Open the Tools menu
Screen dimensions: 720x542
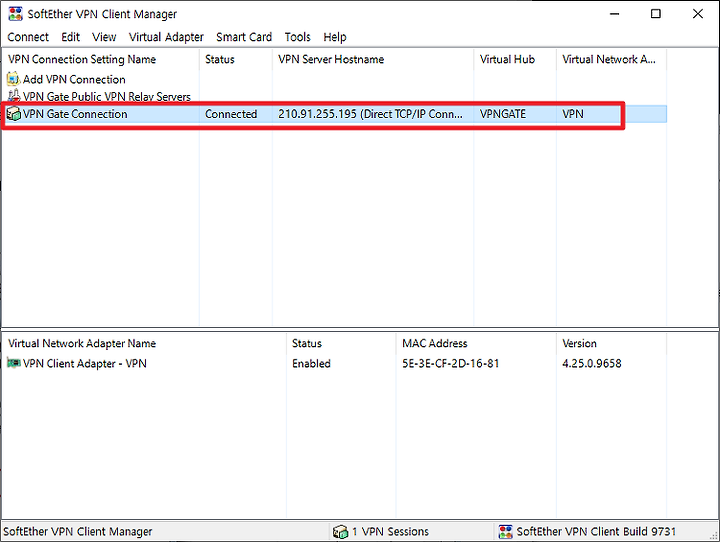point(298,37)
